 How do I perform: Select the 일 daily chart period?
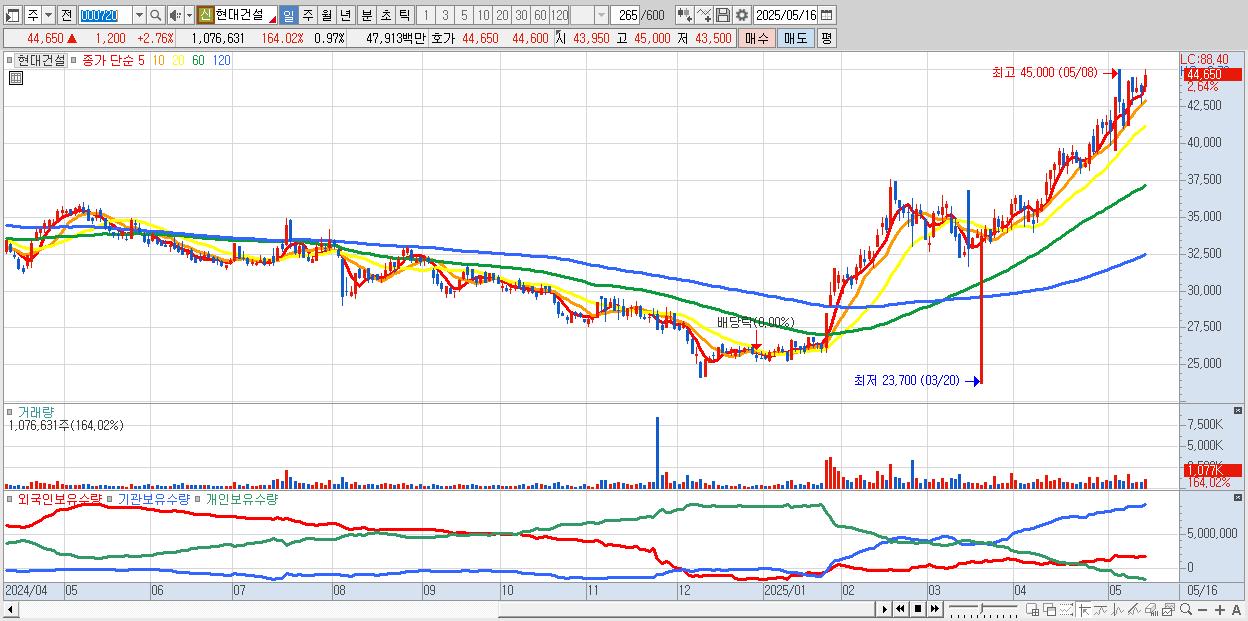(x=288, y=15)
